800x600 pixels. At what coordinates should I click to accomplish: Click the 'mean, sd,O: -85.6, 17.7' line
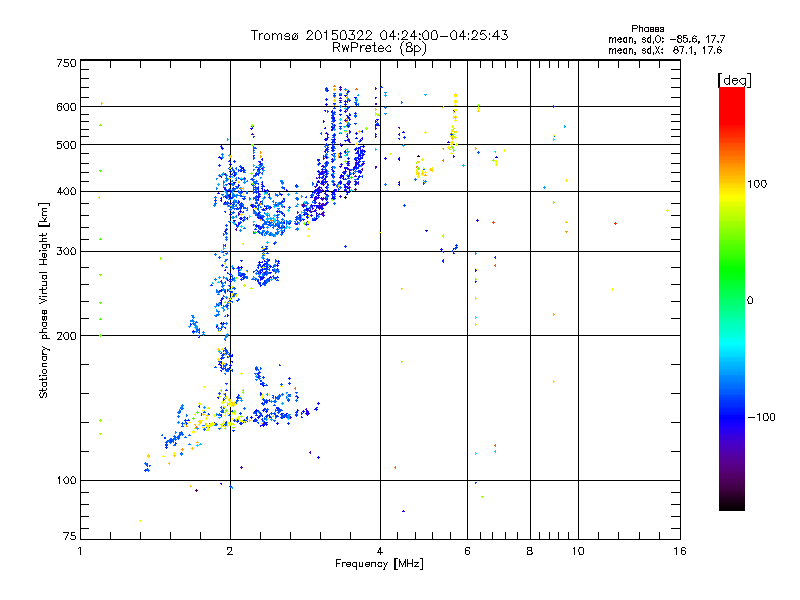click(666, 39)
